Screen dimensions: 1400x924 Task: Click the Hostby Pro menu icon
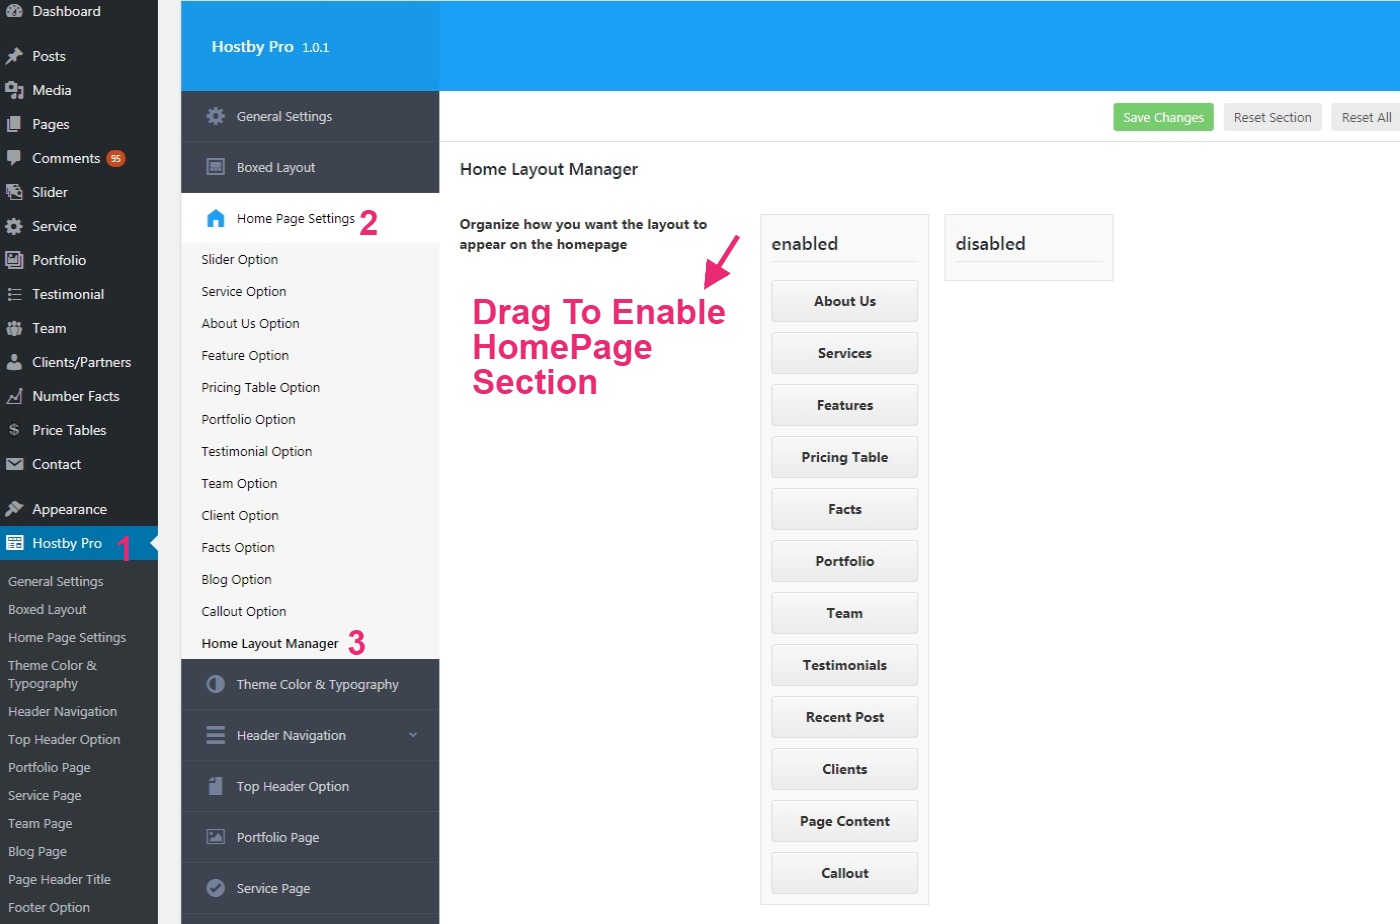point(14,543)
